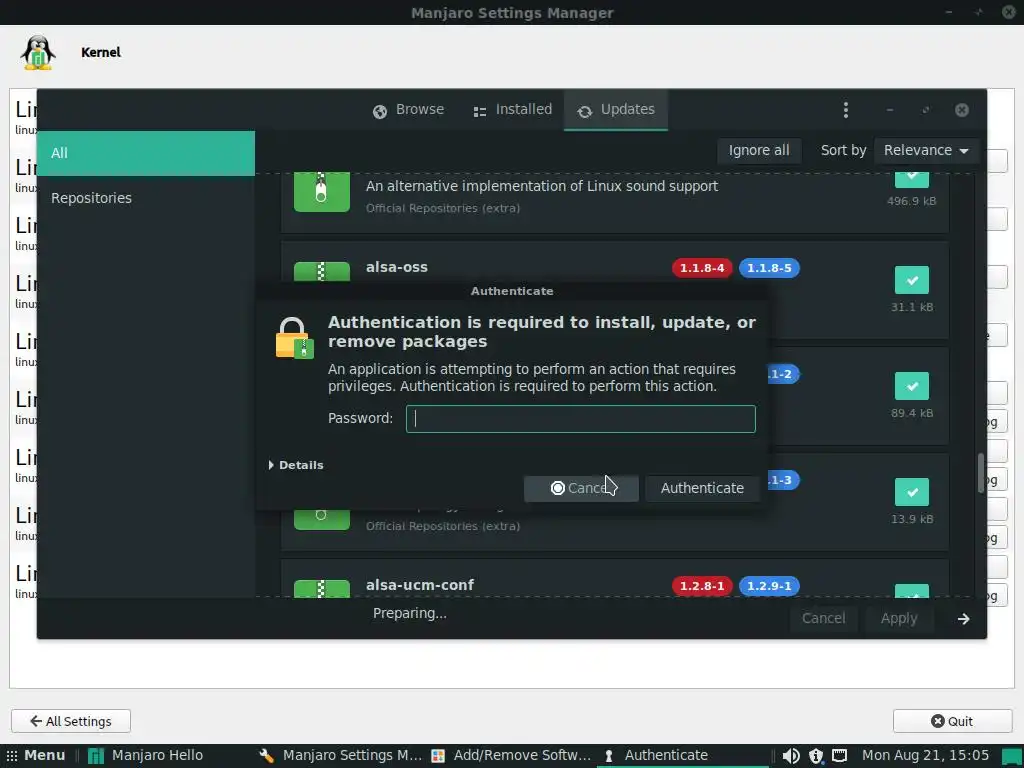
Task: Click the info tray icon
Action: pos(816,756)
